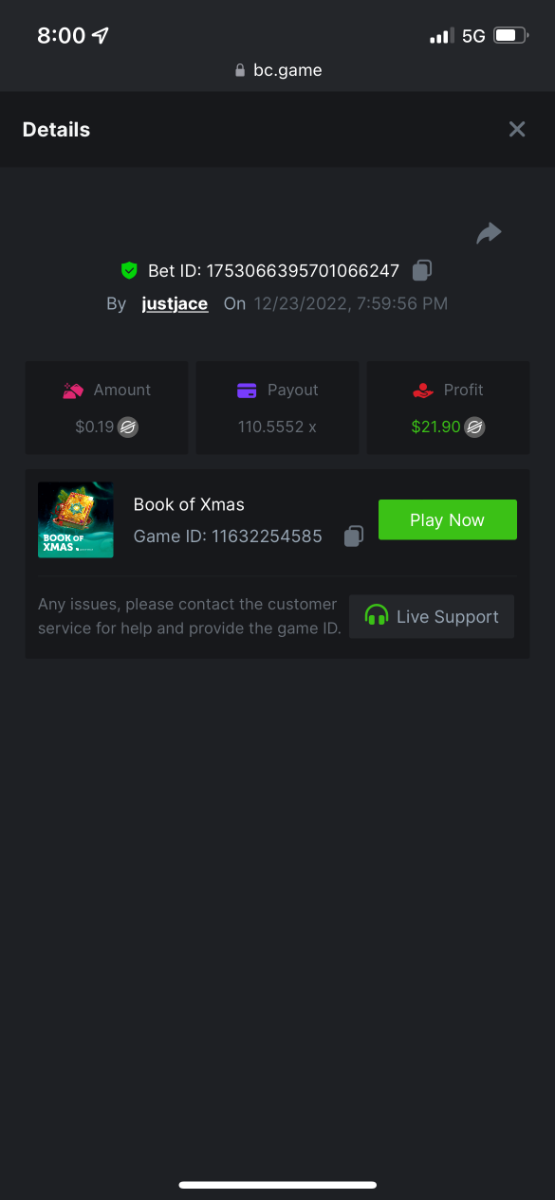
Task: Tap the Amount coin currency icon
Action: click(x=128, y=427)
